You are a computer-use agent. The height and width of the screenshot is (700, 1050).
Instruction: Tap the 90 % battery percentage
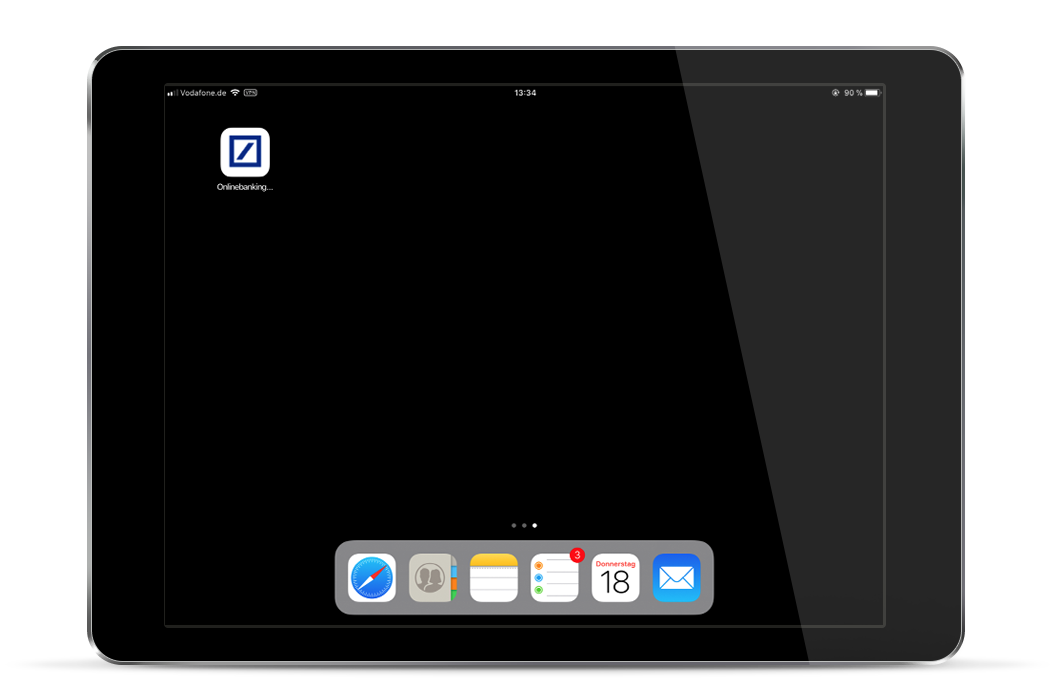click(853, 92)
